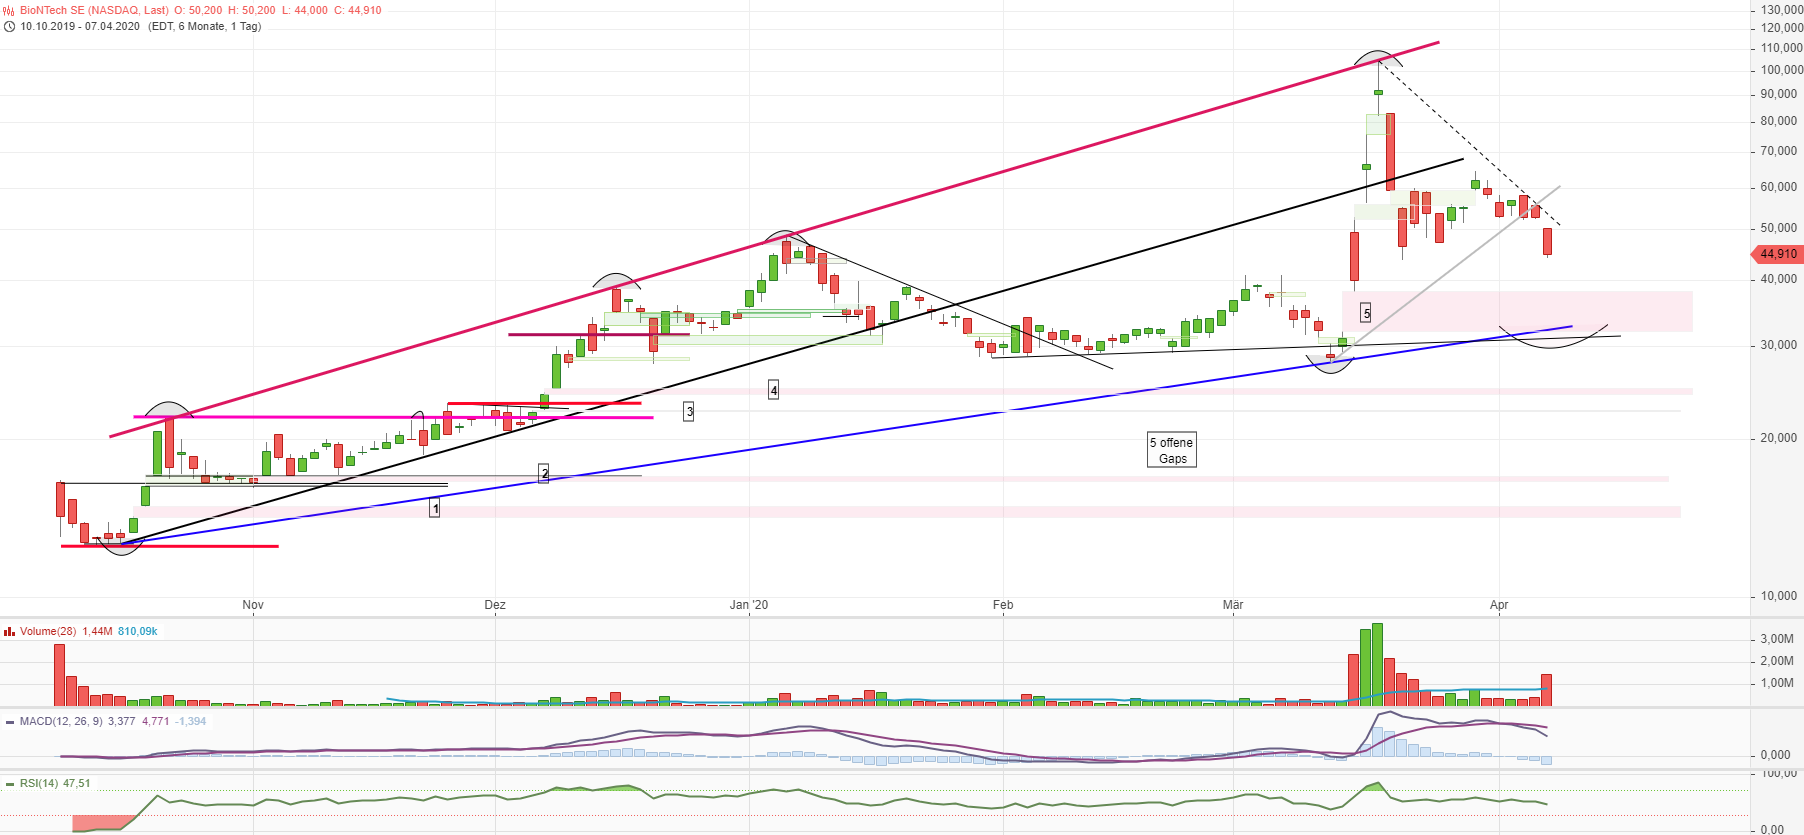Viewport: 1804px width, 835px height.
Task: Click the 30,000 price axis label
Action: [1779, 345]
